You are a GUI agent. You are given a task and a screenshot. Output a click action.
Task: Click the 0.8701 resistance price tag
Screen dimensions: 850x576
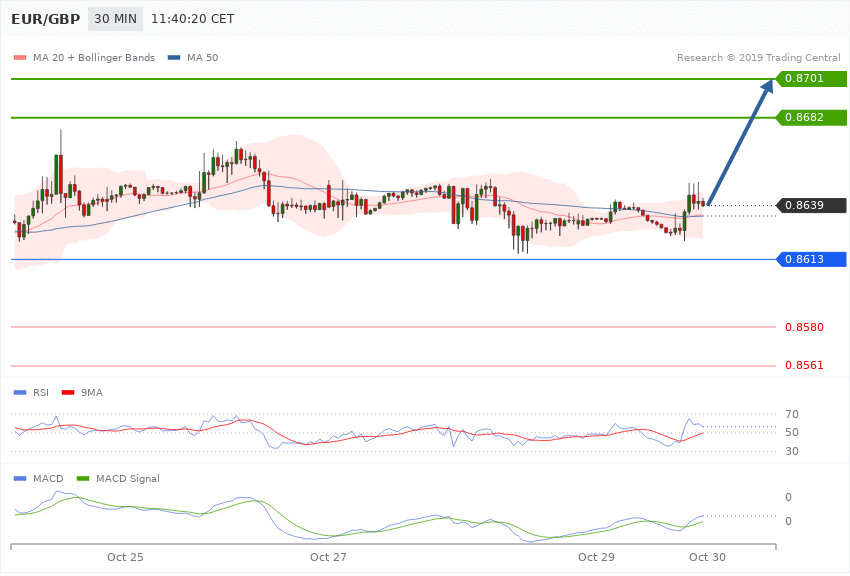tap(811, 79)
